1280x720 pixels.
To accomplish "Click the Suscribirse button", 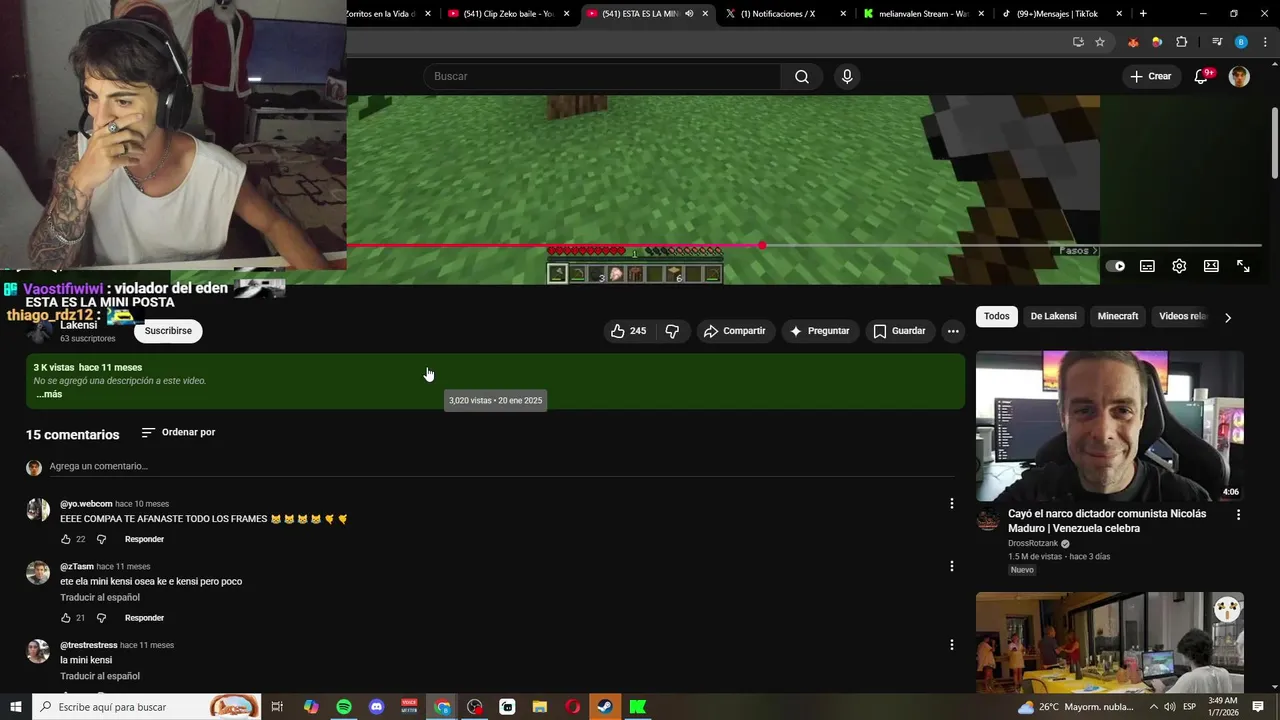I will click(x=168, y=331).
